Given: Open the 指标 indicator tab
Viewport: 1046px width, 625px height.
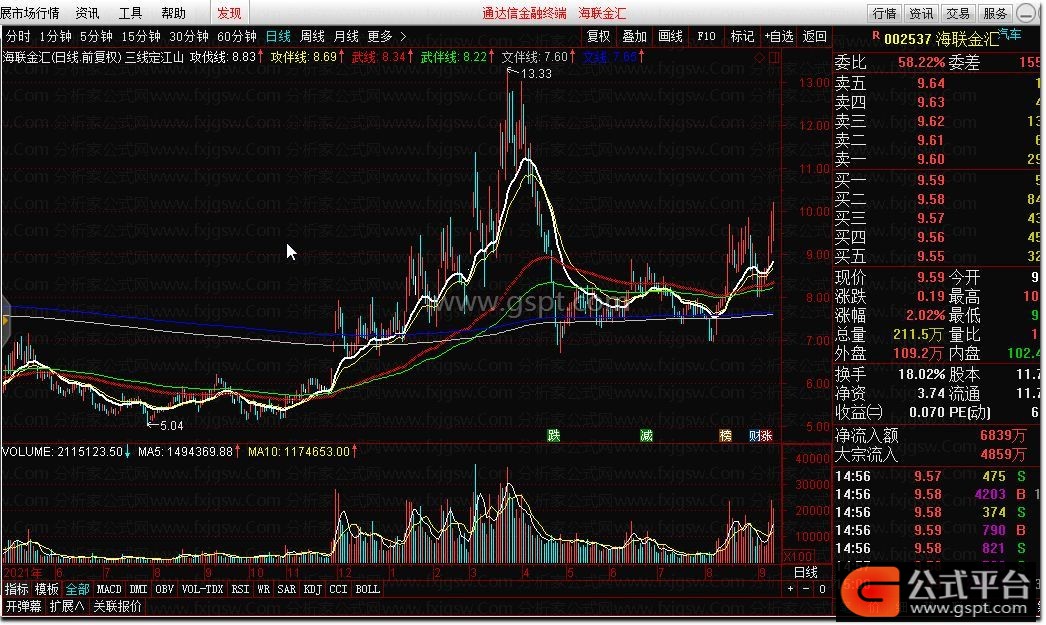Looking at the screenshot, I should tap(17, 589).
